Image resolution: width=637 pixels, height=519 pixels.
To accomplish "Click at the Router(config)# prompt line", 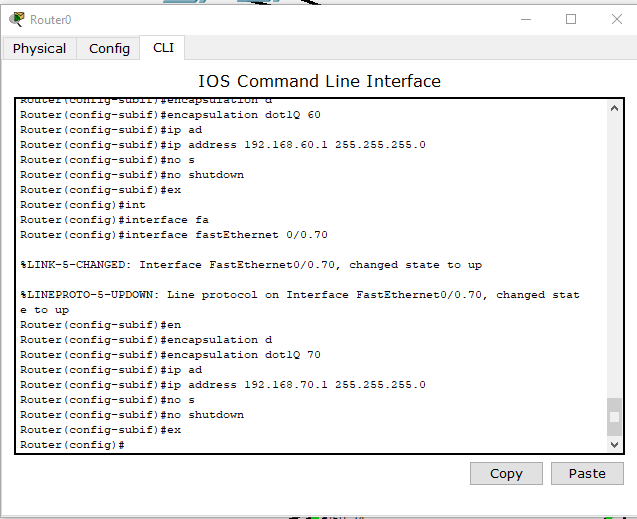I will 72,445.
